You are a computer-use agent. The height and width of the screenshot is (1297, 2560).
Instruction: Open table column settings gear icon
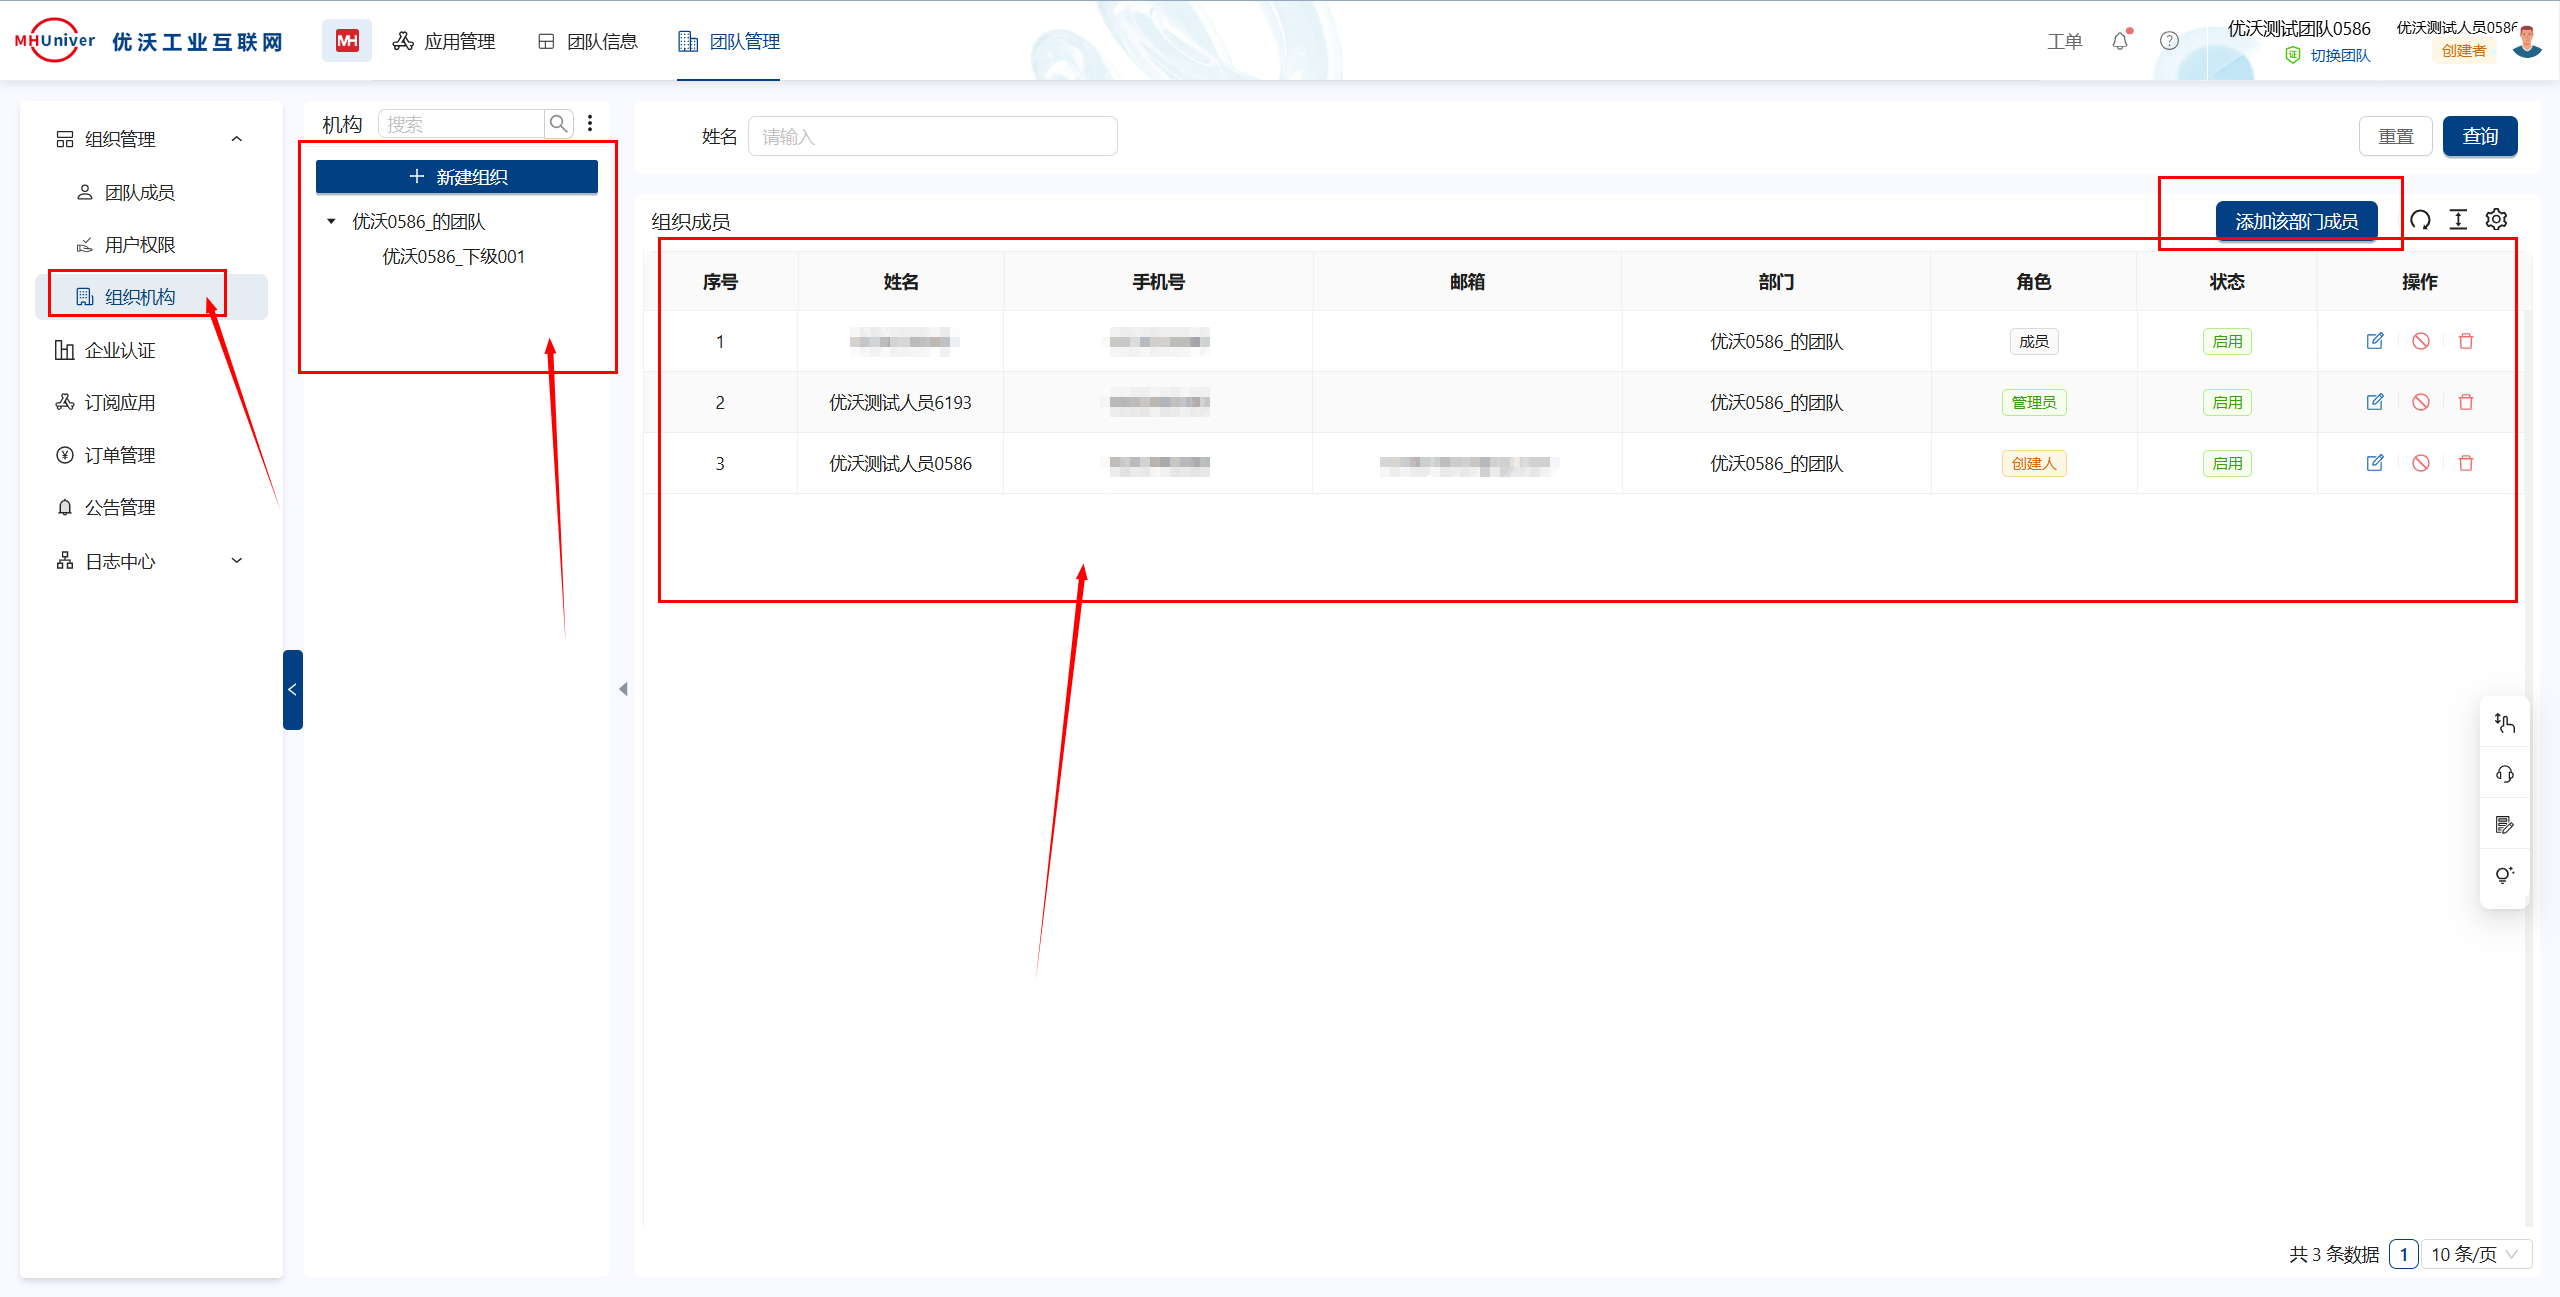(x=2496, y=220)
